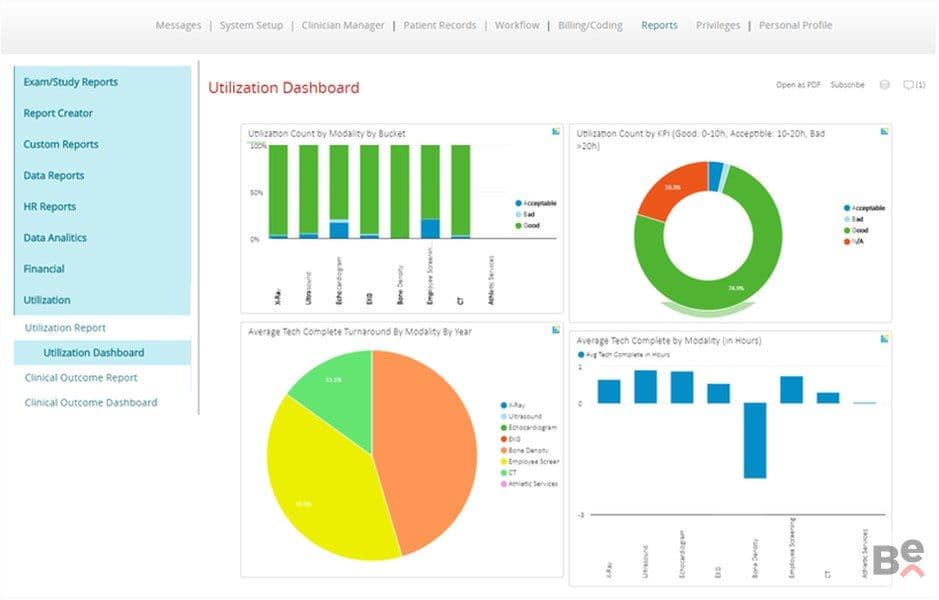Open the Patient Records menu
Screen dimensions: 939x600
(x=440, y=25)
